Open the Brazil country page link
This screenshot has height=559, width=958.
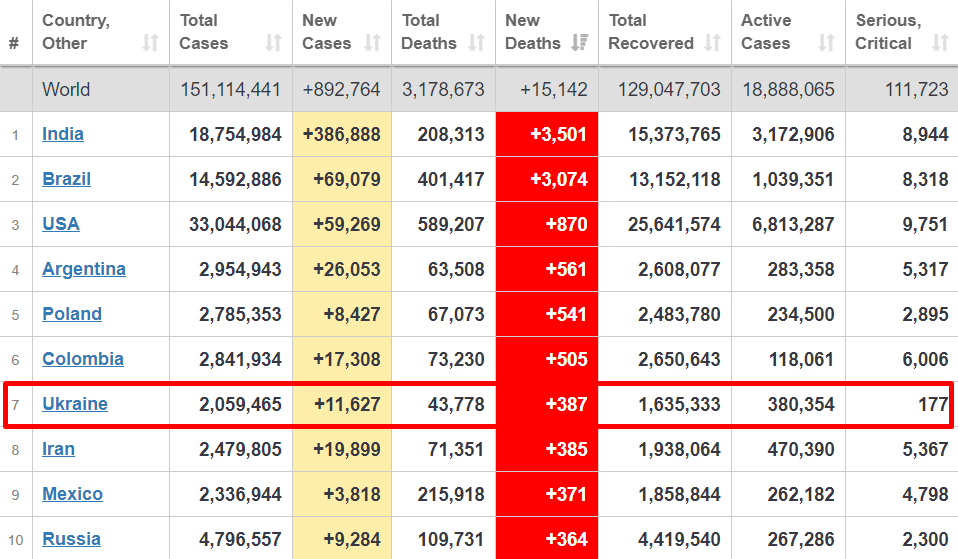click(66, 179)
